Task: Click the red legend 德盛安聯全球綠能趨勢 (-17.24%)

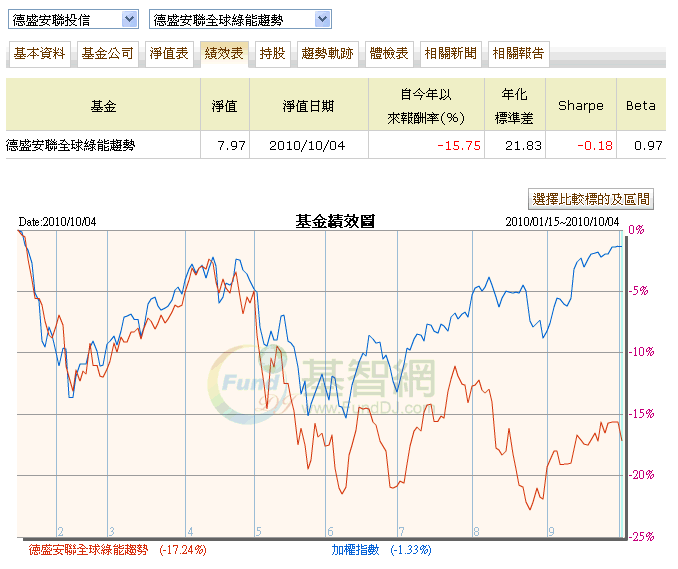Action: click(x=117, y=550)
